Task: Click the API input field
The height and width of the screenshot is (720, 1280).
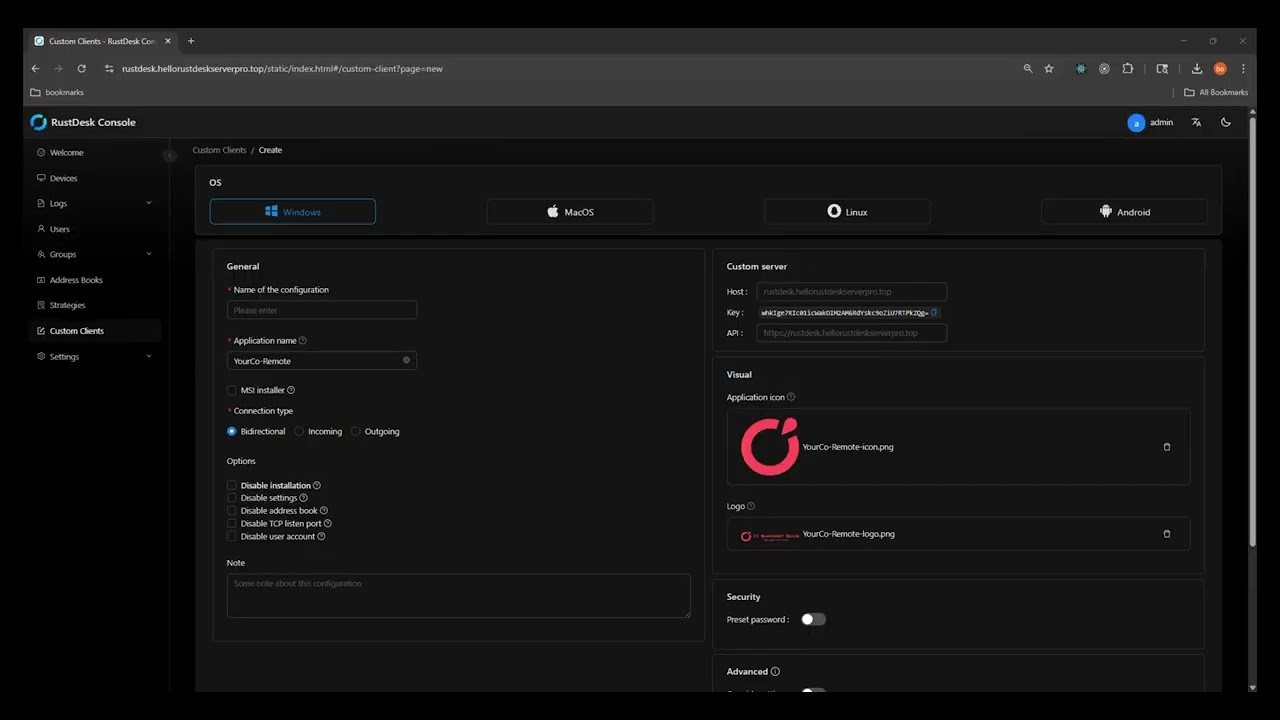Action: click(851, 333)
